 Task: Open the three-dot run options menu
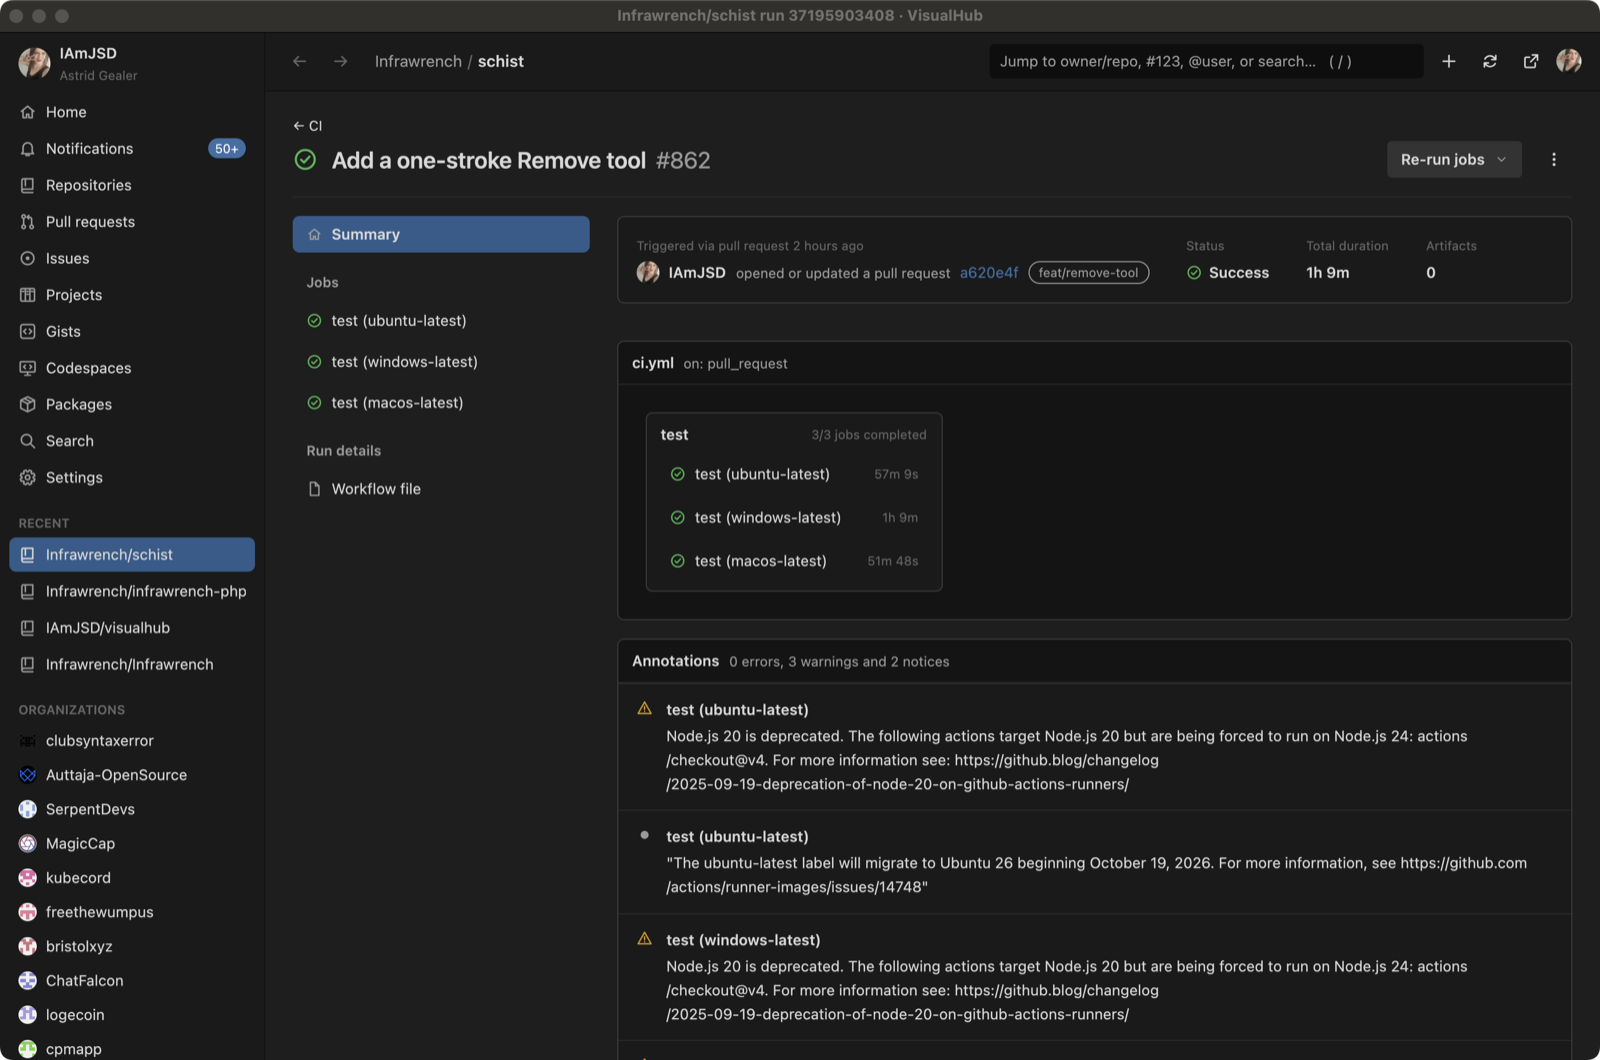[x=1554, y=160]
